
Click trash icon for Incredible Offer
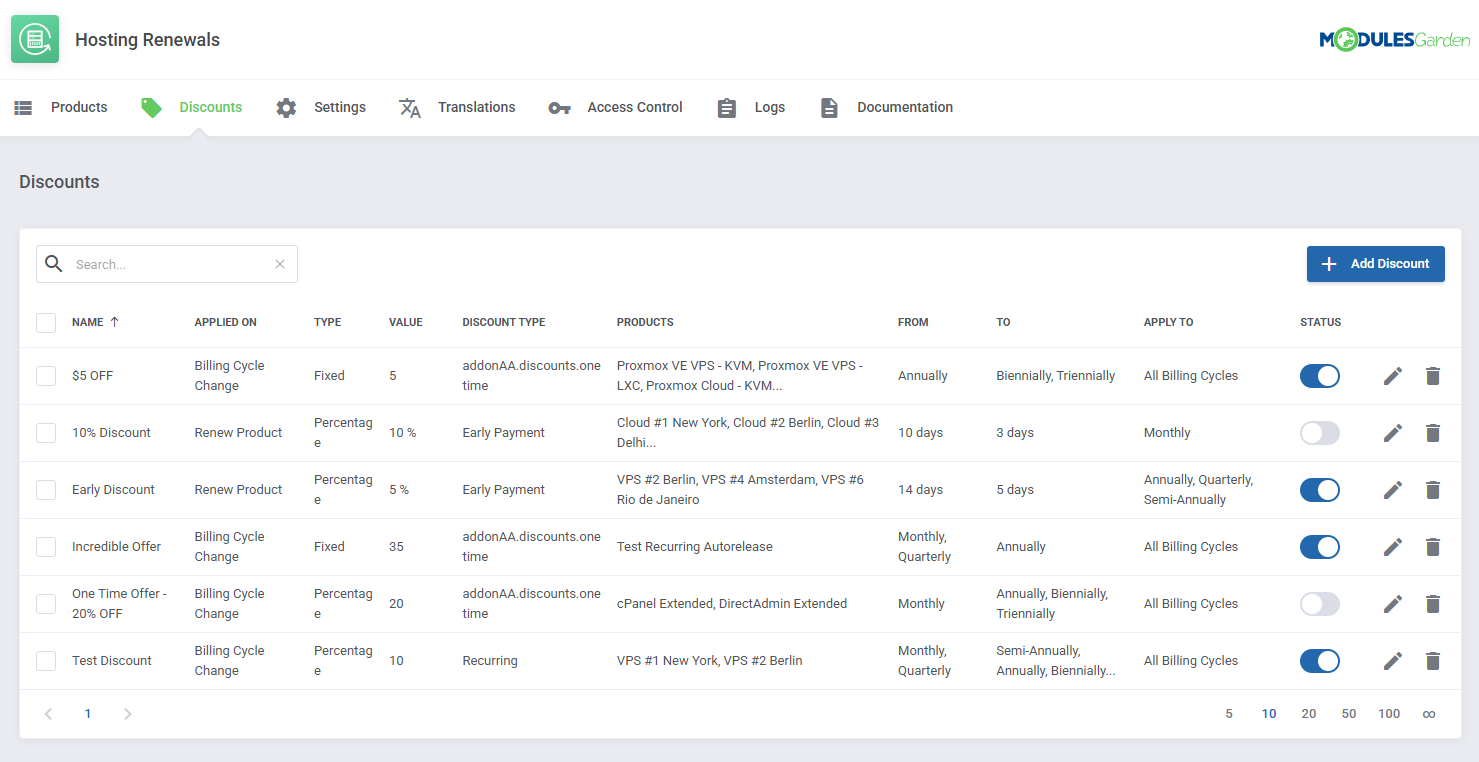1433,547
